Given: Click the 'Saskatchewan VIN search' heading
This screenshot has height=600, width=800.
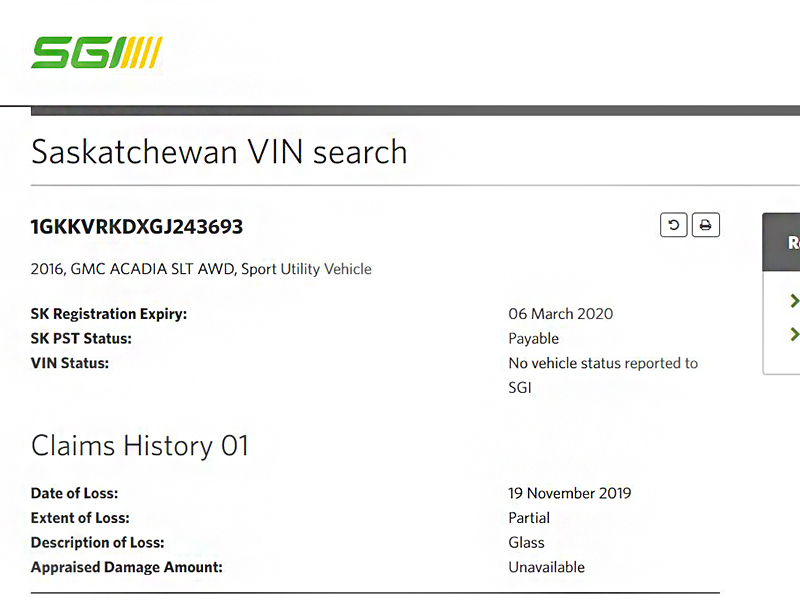Looking at the screenshot, I should coord(219,152).
